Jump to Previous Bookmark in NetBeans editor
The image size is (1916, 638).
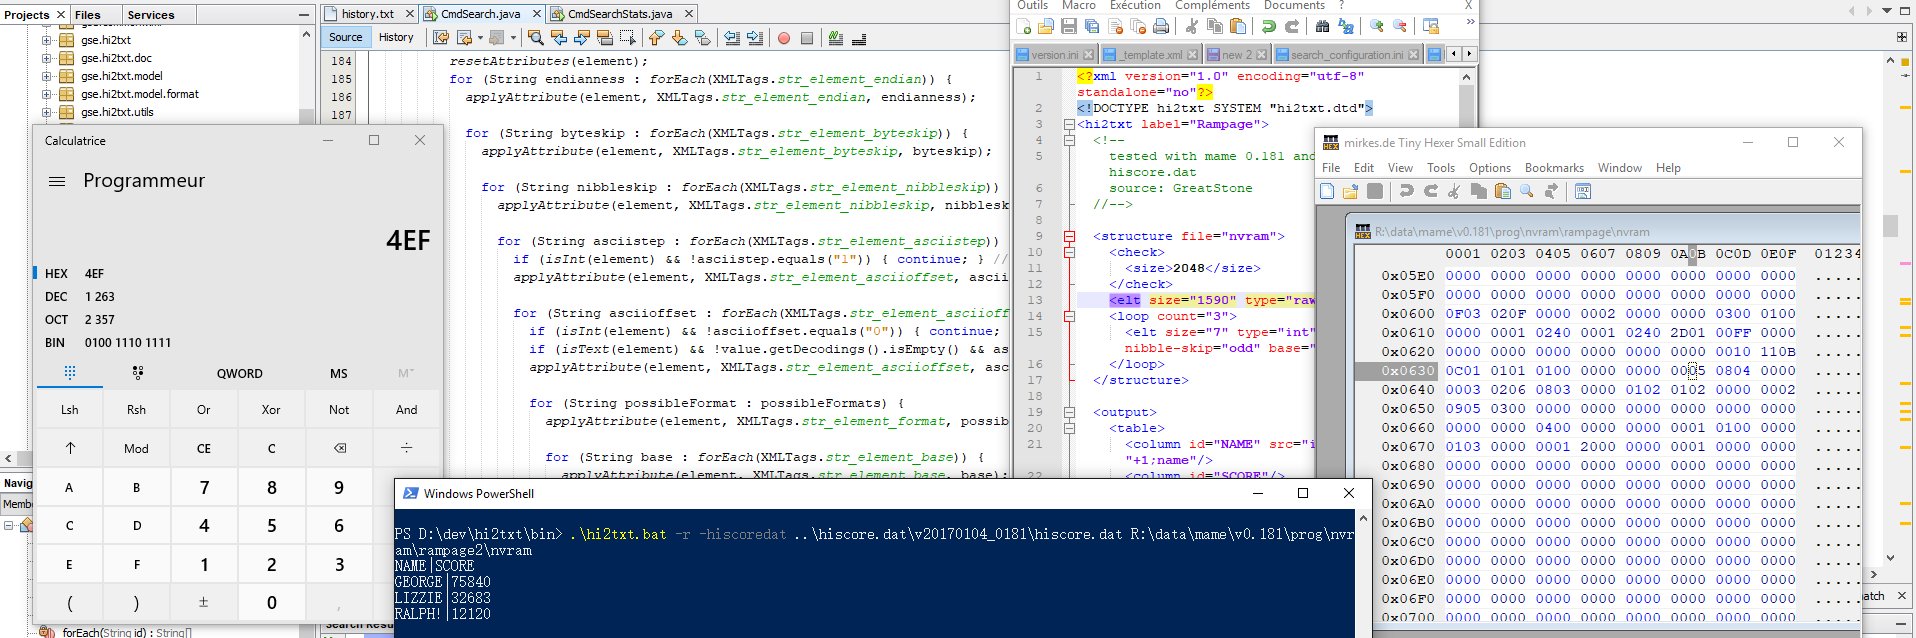pos(656,38)
